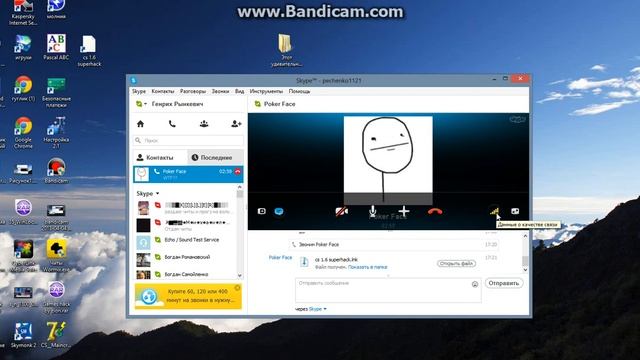Image resolution: width=640 pixels, height=360 pixels.
Task: Open the Bandicam desktop shortcut
Action: tap(56, 171)
